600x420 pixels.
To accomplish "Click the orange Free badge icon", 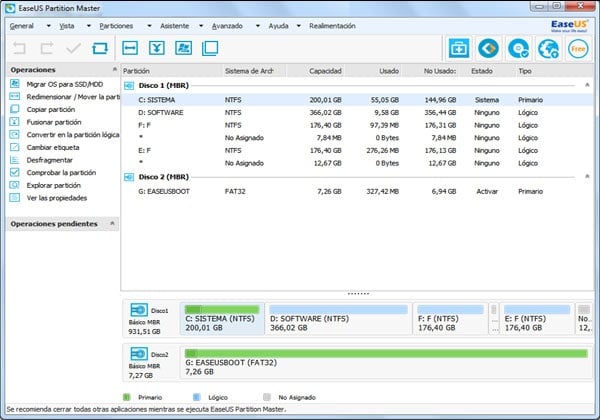I will (x=578, y=49).
